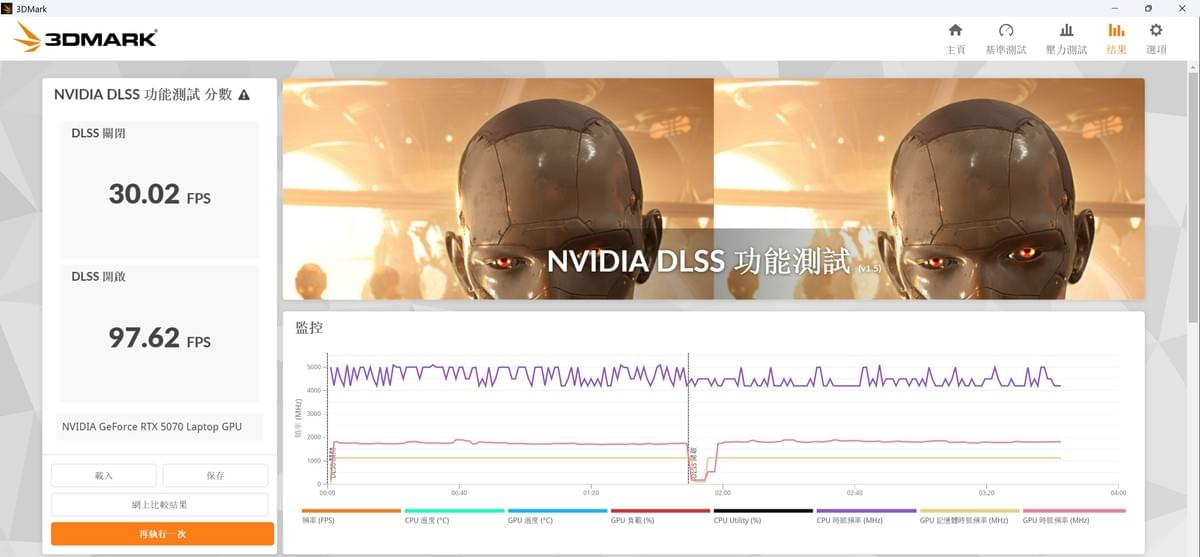Click the vertical scrollbar on right edge

click(1193, 200)
